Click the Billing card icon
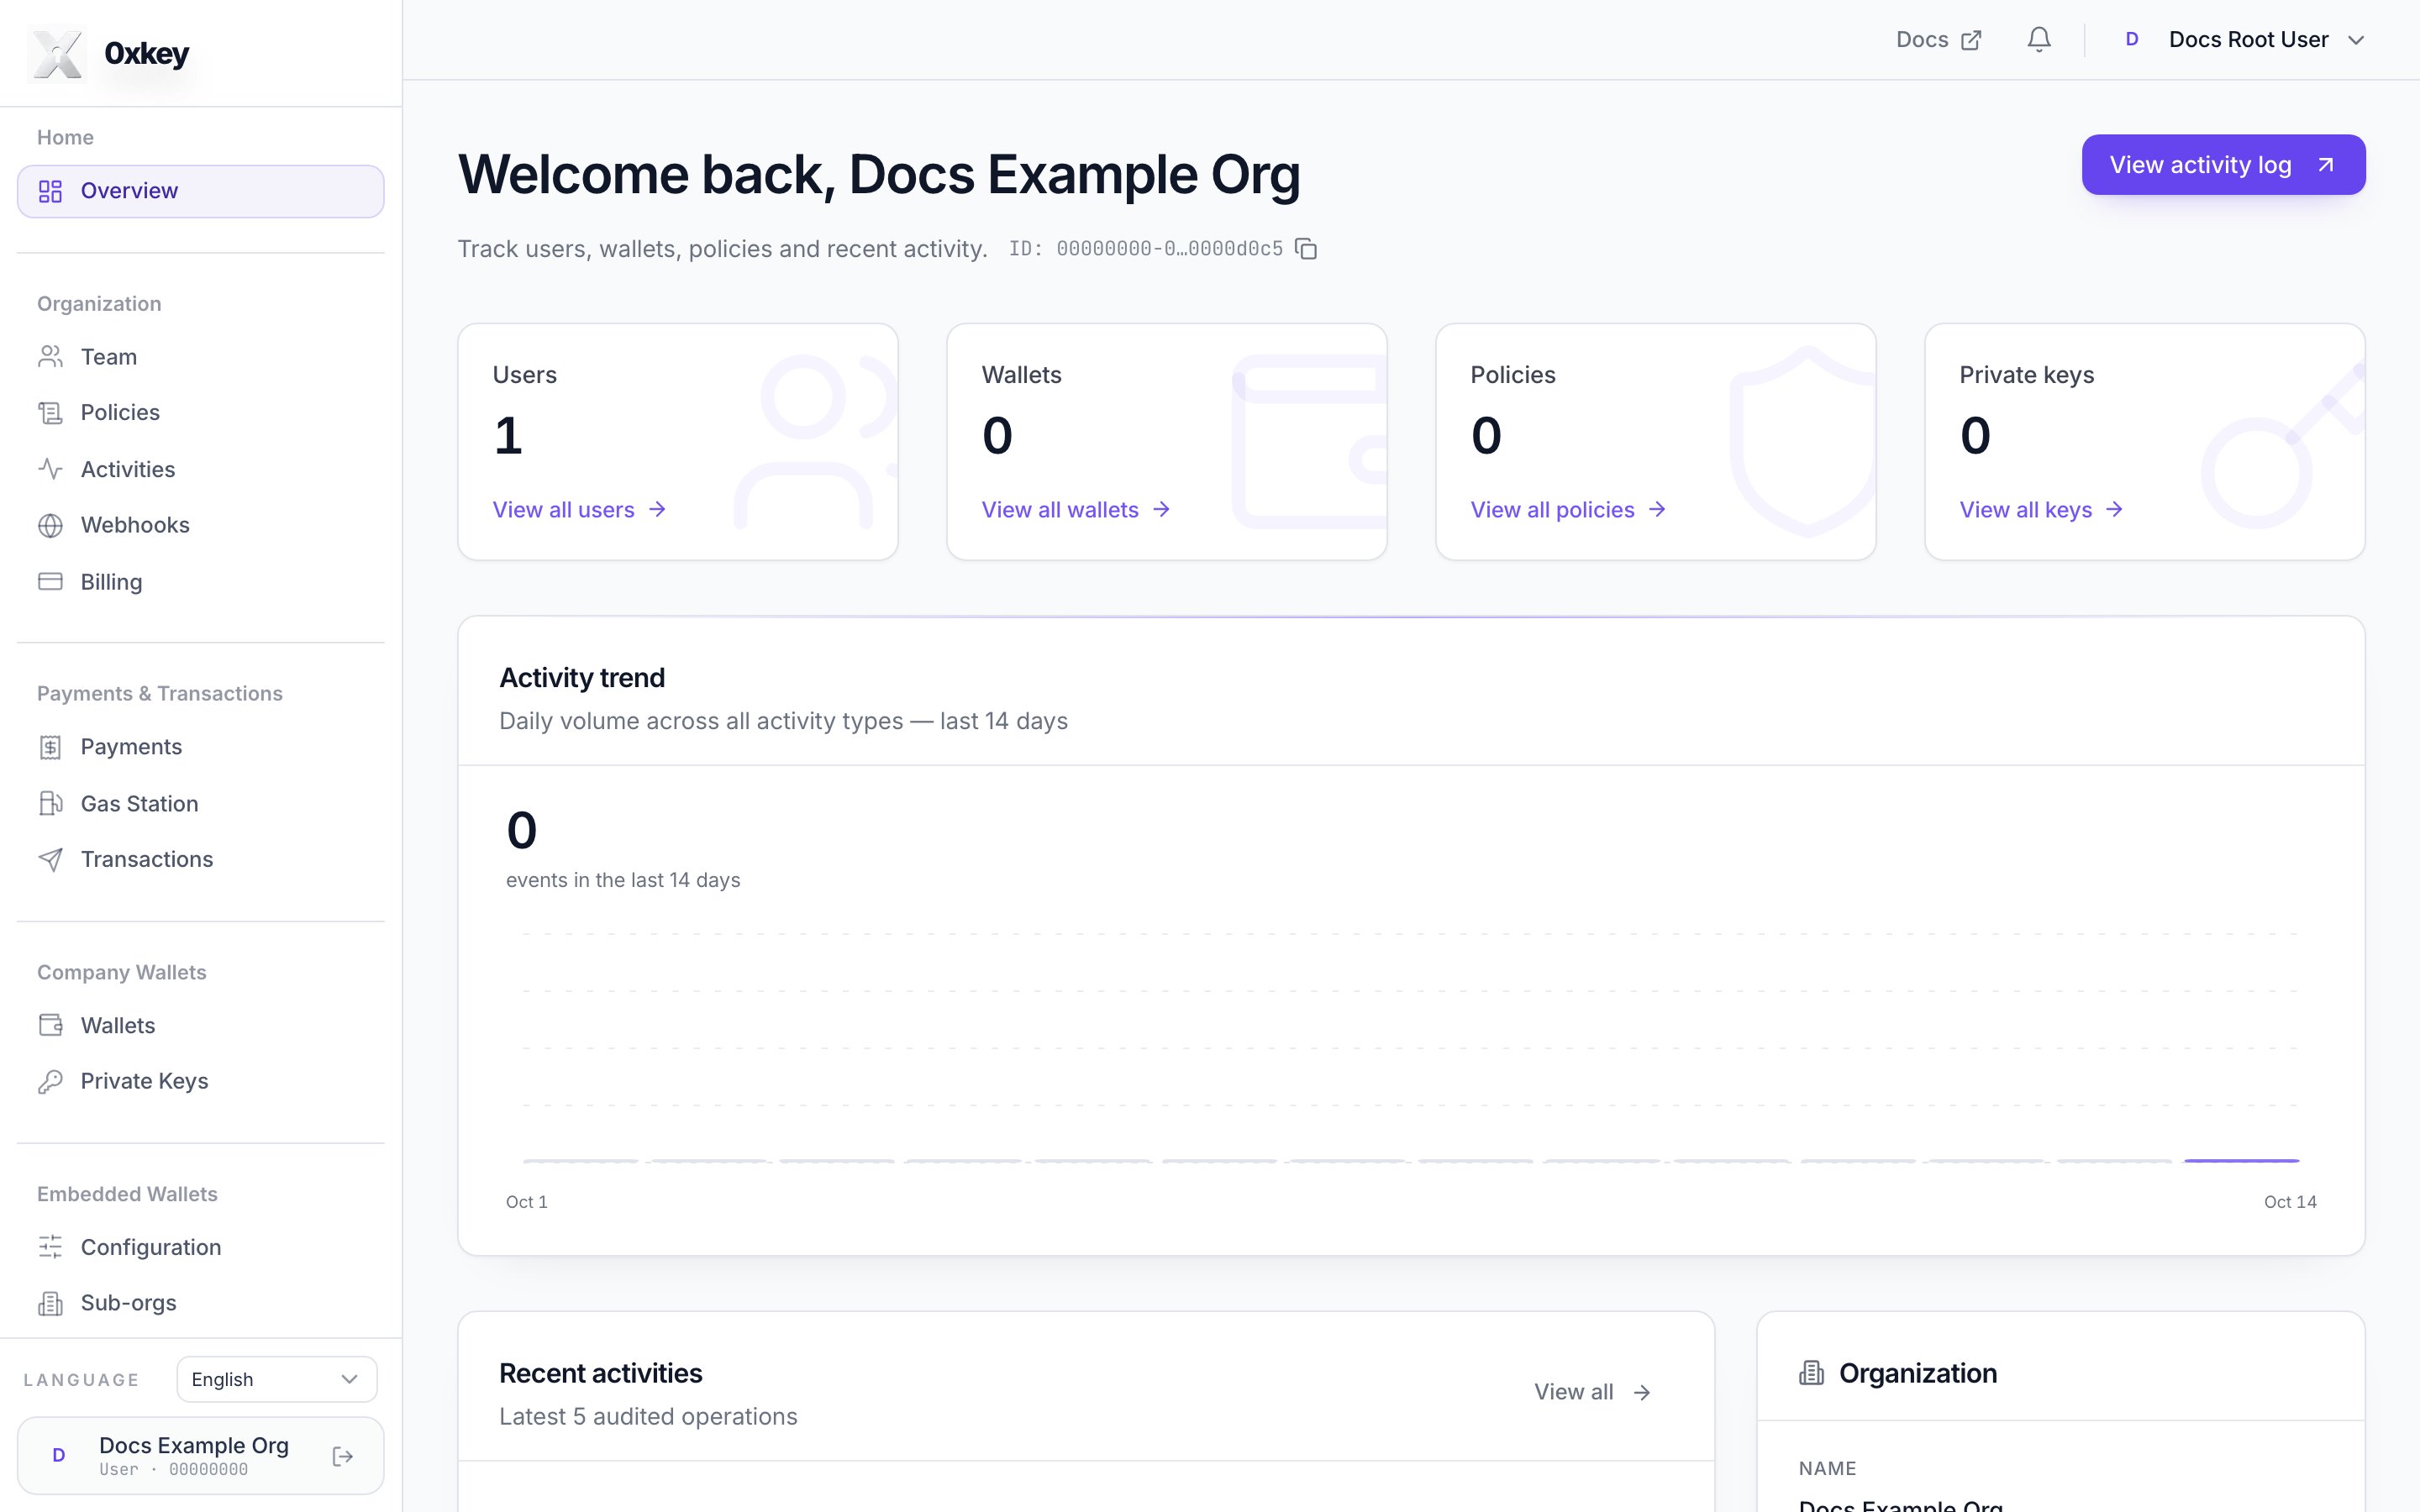 [x=50, y=582]
